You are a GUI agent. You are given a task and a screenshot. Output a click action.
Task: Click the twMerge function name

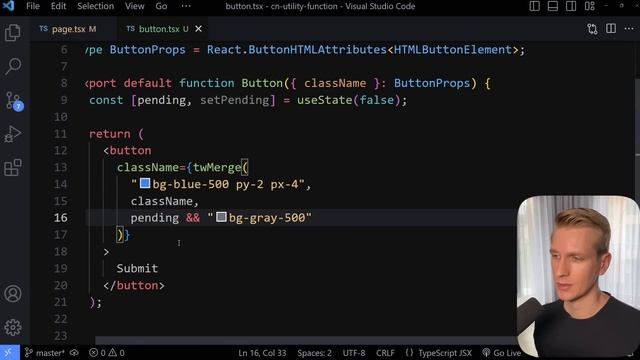point(217,168)
